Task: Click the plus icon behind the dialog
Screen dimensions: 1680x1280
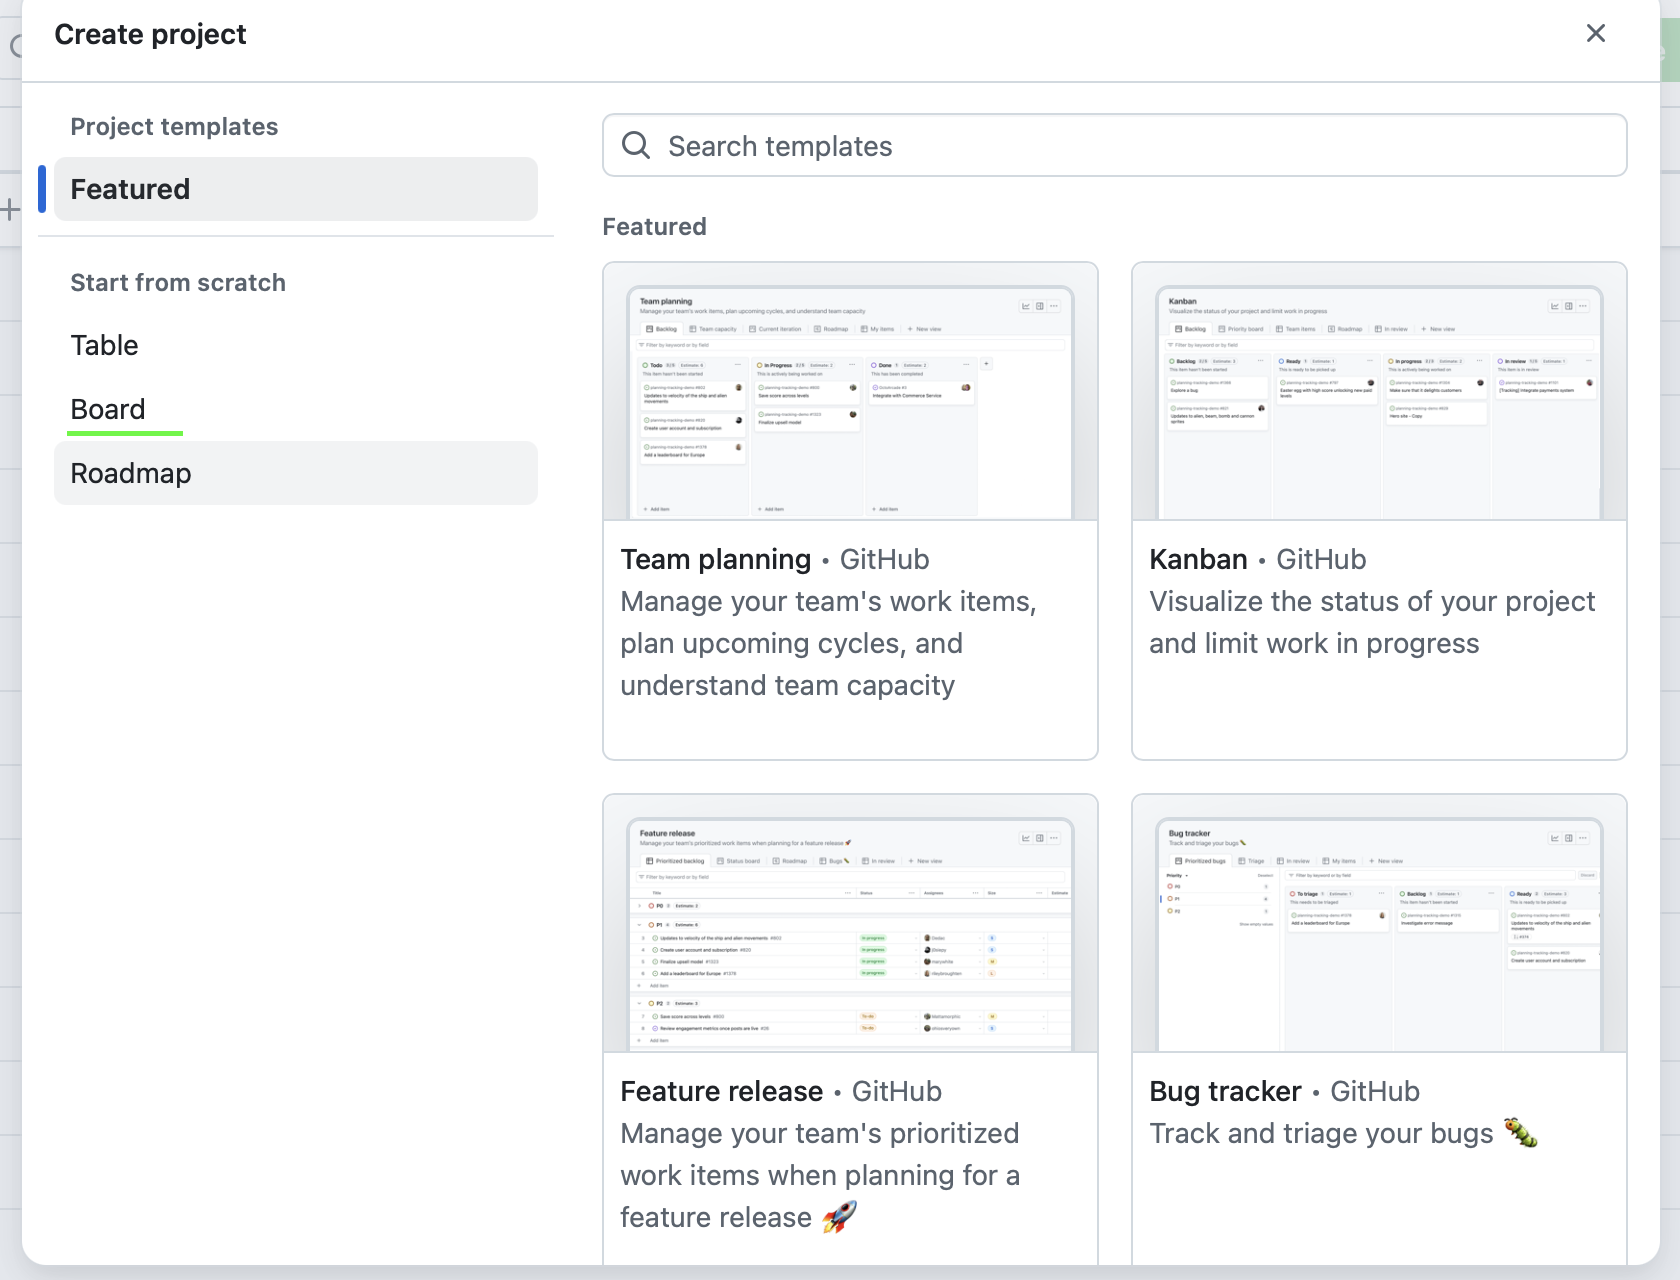Action: [x=10, y=209]
